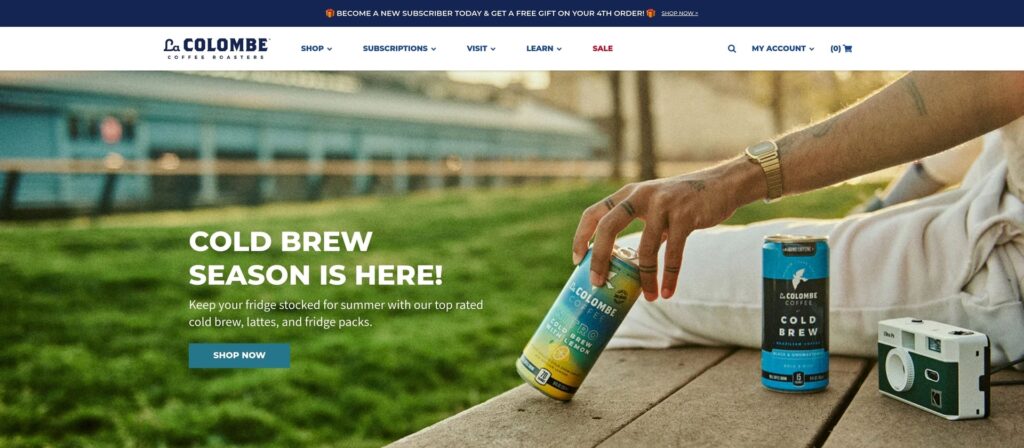Click the subscriber promo banner text
The height and width of the screenshot is (448, 1024).
490,13
